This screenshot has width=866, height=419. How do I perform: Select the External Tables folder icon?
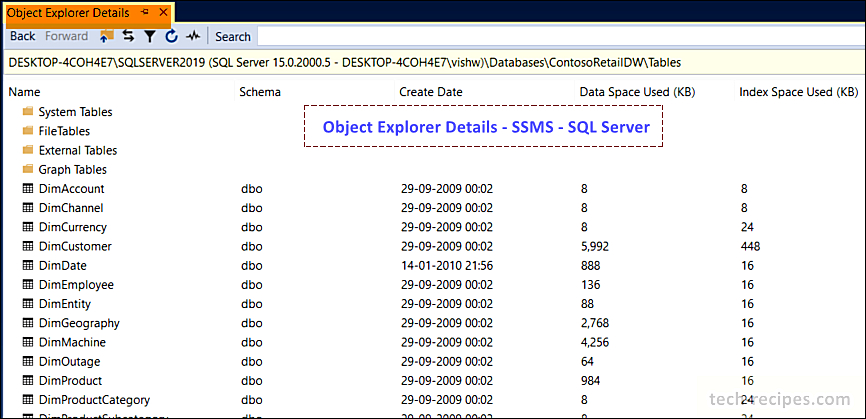click(28, 150)
